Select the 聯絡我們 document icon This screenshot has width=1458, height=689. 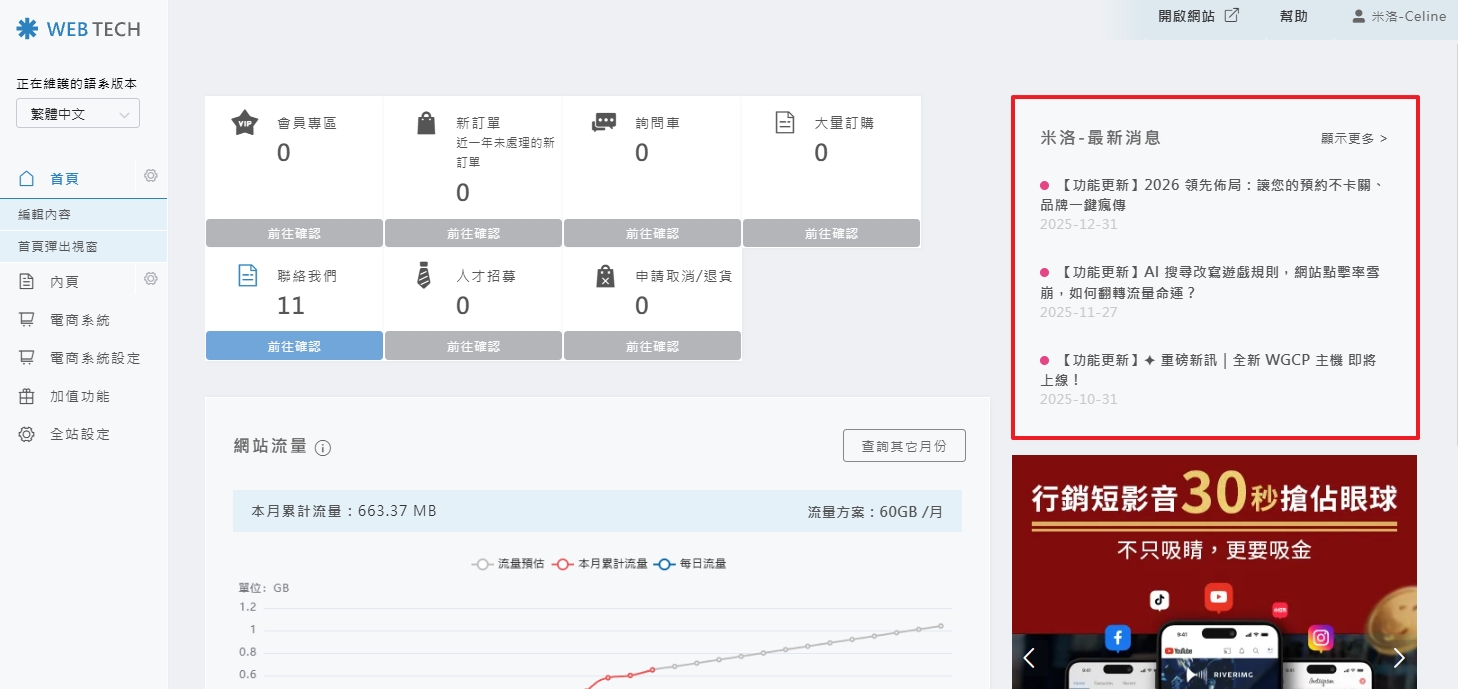coord(245,275)
